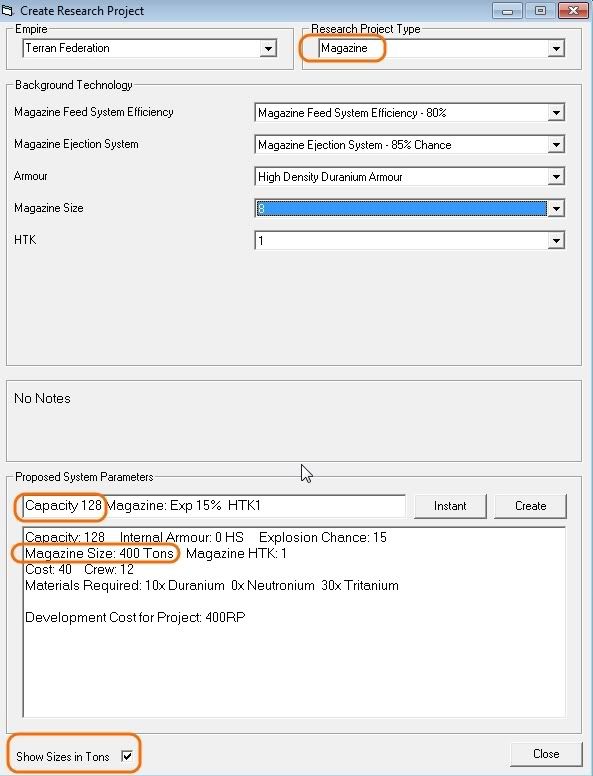Toggle Show Sizes in Tons checkbox
This screenshot has width=593, height=776.
point(127,756)
